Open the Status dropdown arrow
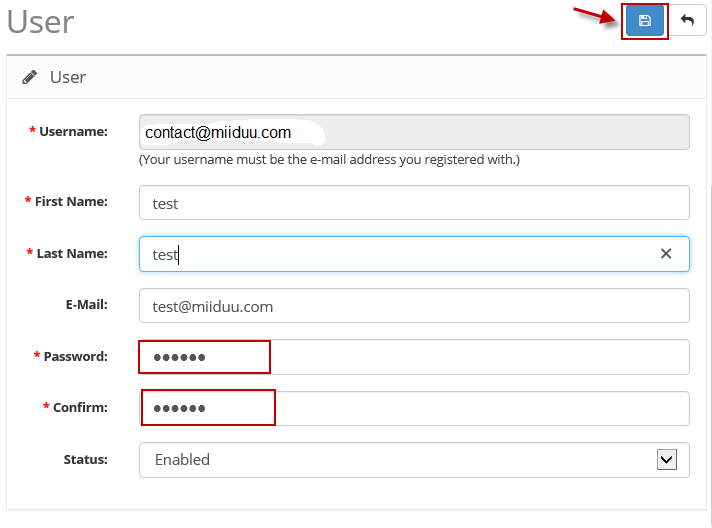 667,459
